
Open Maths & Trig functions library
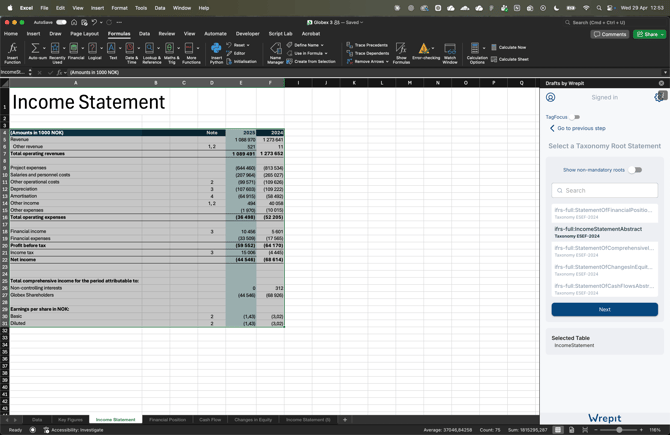click(171, 53)
